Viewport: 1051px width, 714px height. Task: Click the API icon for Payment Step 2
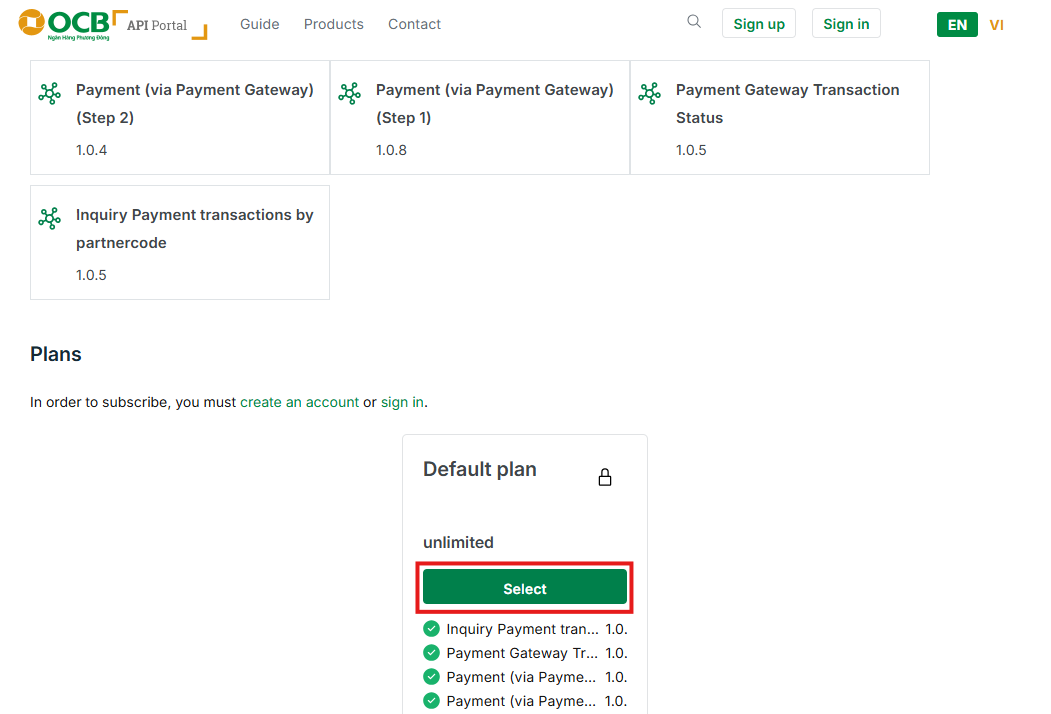pos(49,93)
